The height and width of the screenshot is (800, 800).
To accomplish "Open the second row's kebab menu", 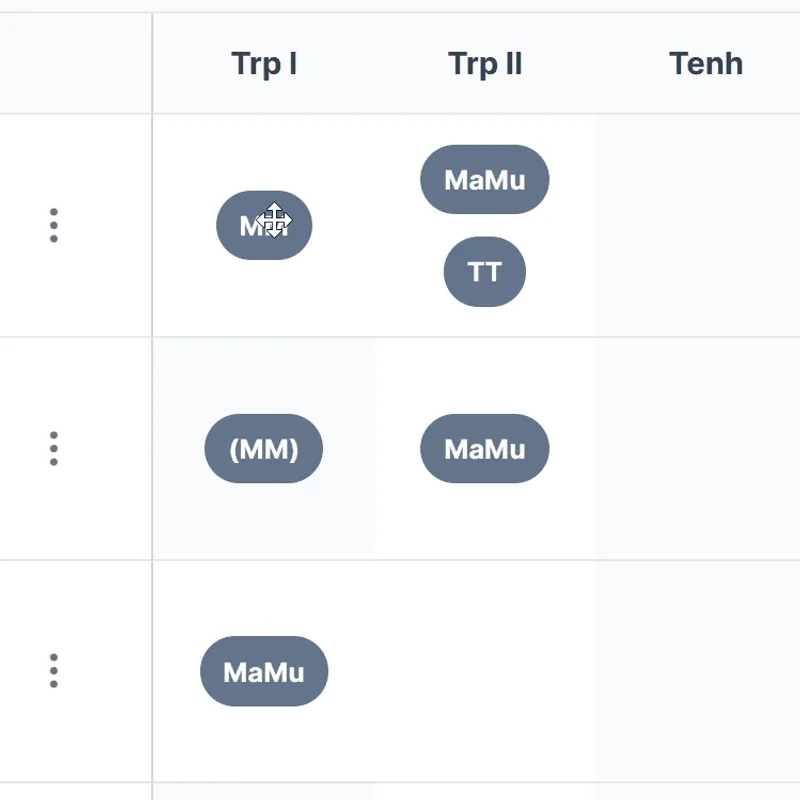I will [x=53, y=448].
